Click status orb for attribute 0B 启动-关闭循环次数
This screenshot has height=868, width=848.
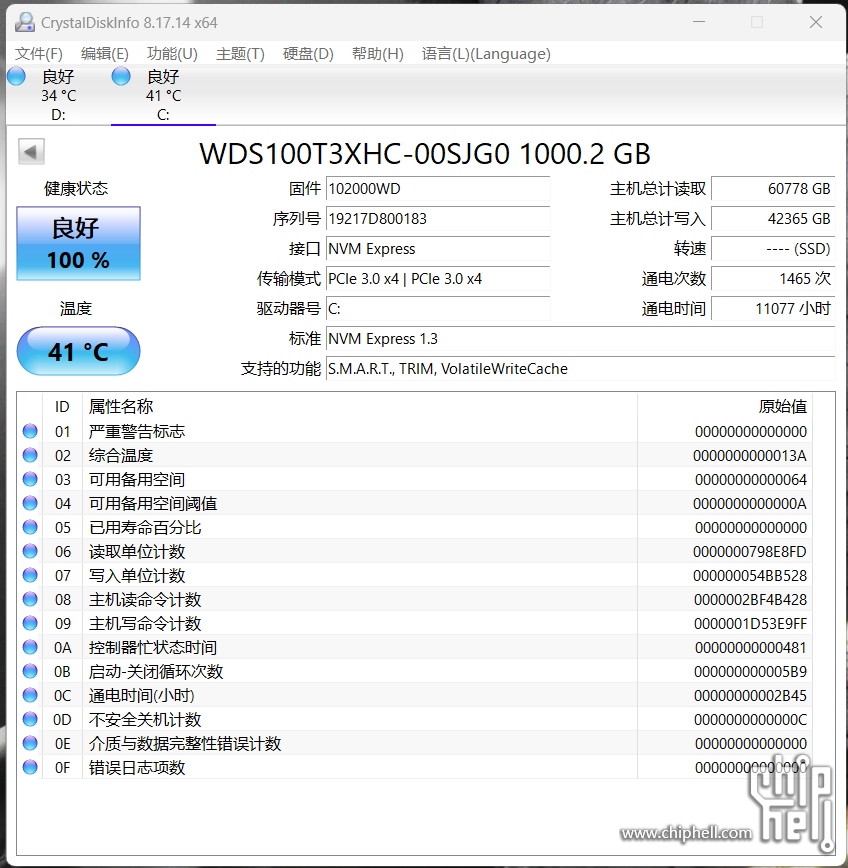point(30,671)
